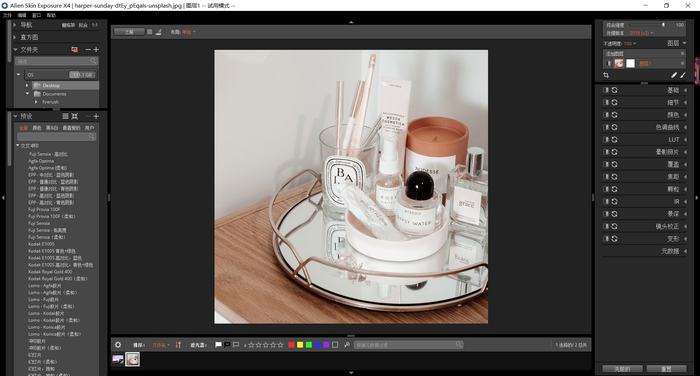The height and width of the screenshot is (376, 700).
Task: Click the icon right of the grid icon in top toolbar
Action: tap(158, 32)
